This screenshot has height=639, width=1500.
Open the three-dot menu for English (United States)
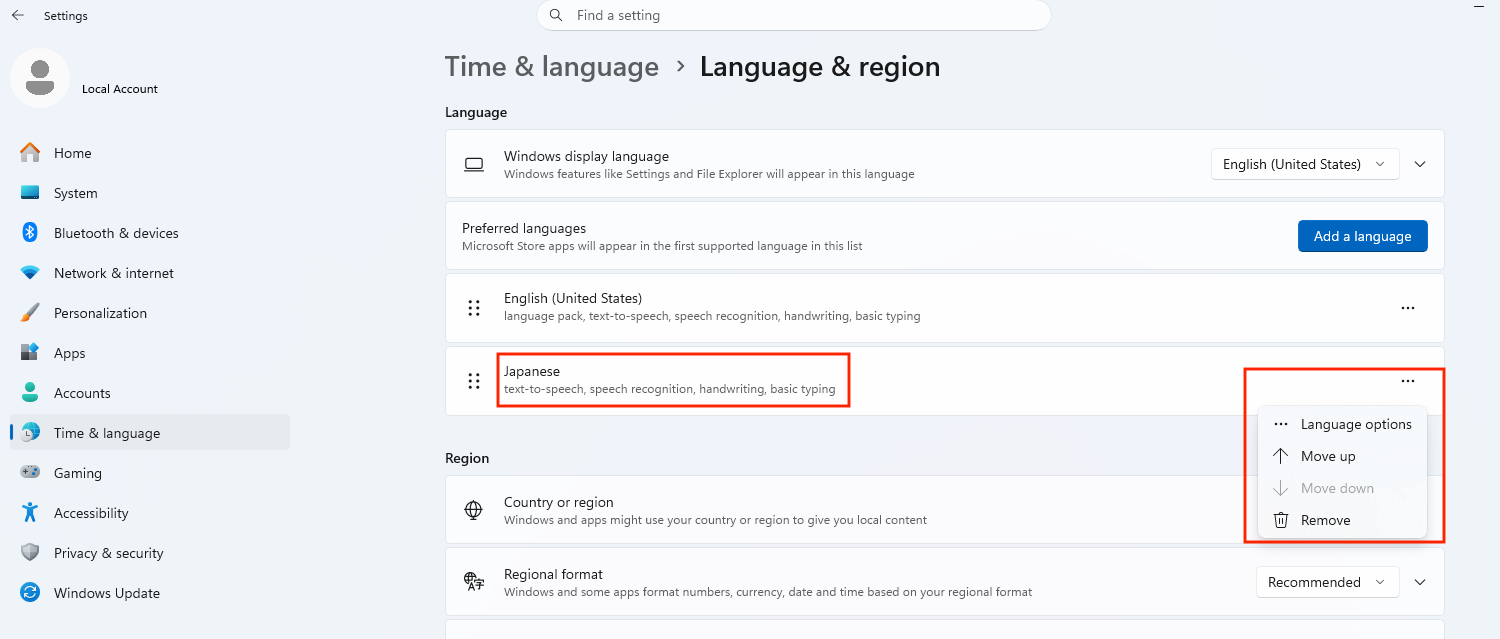[x=1408, y=308]
